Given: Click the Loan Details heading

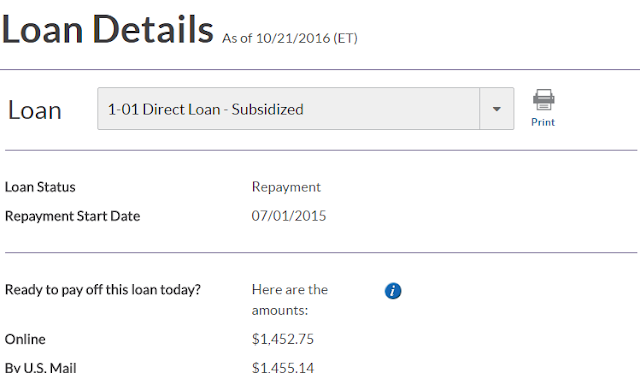Looking at the screenshot, I should click(x=108, y=29).
